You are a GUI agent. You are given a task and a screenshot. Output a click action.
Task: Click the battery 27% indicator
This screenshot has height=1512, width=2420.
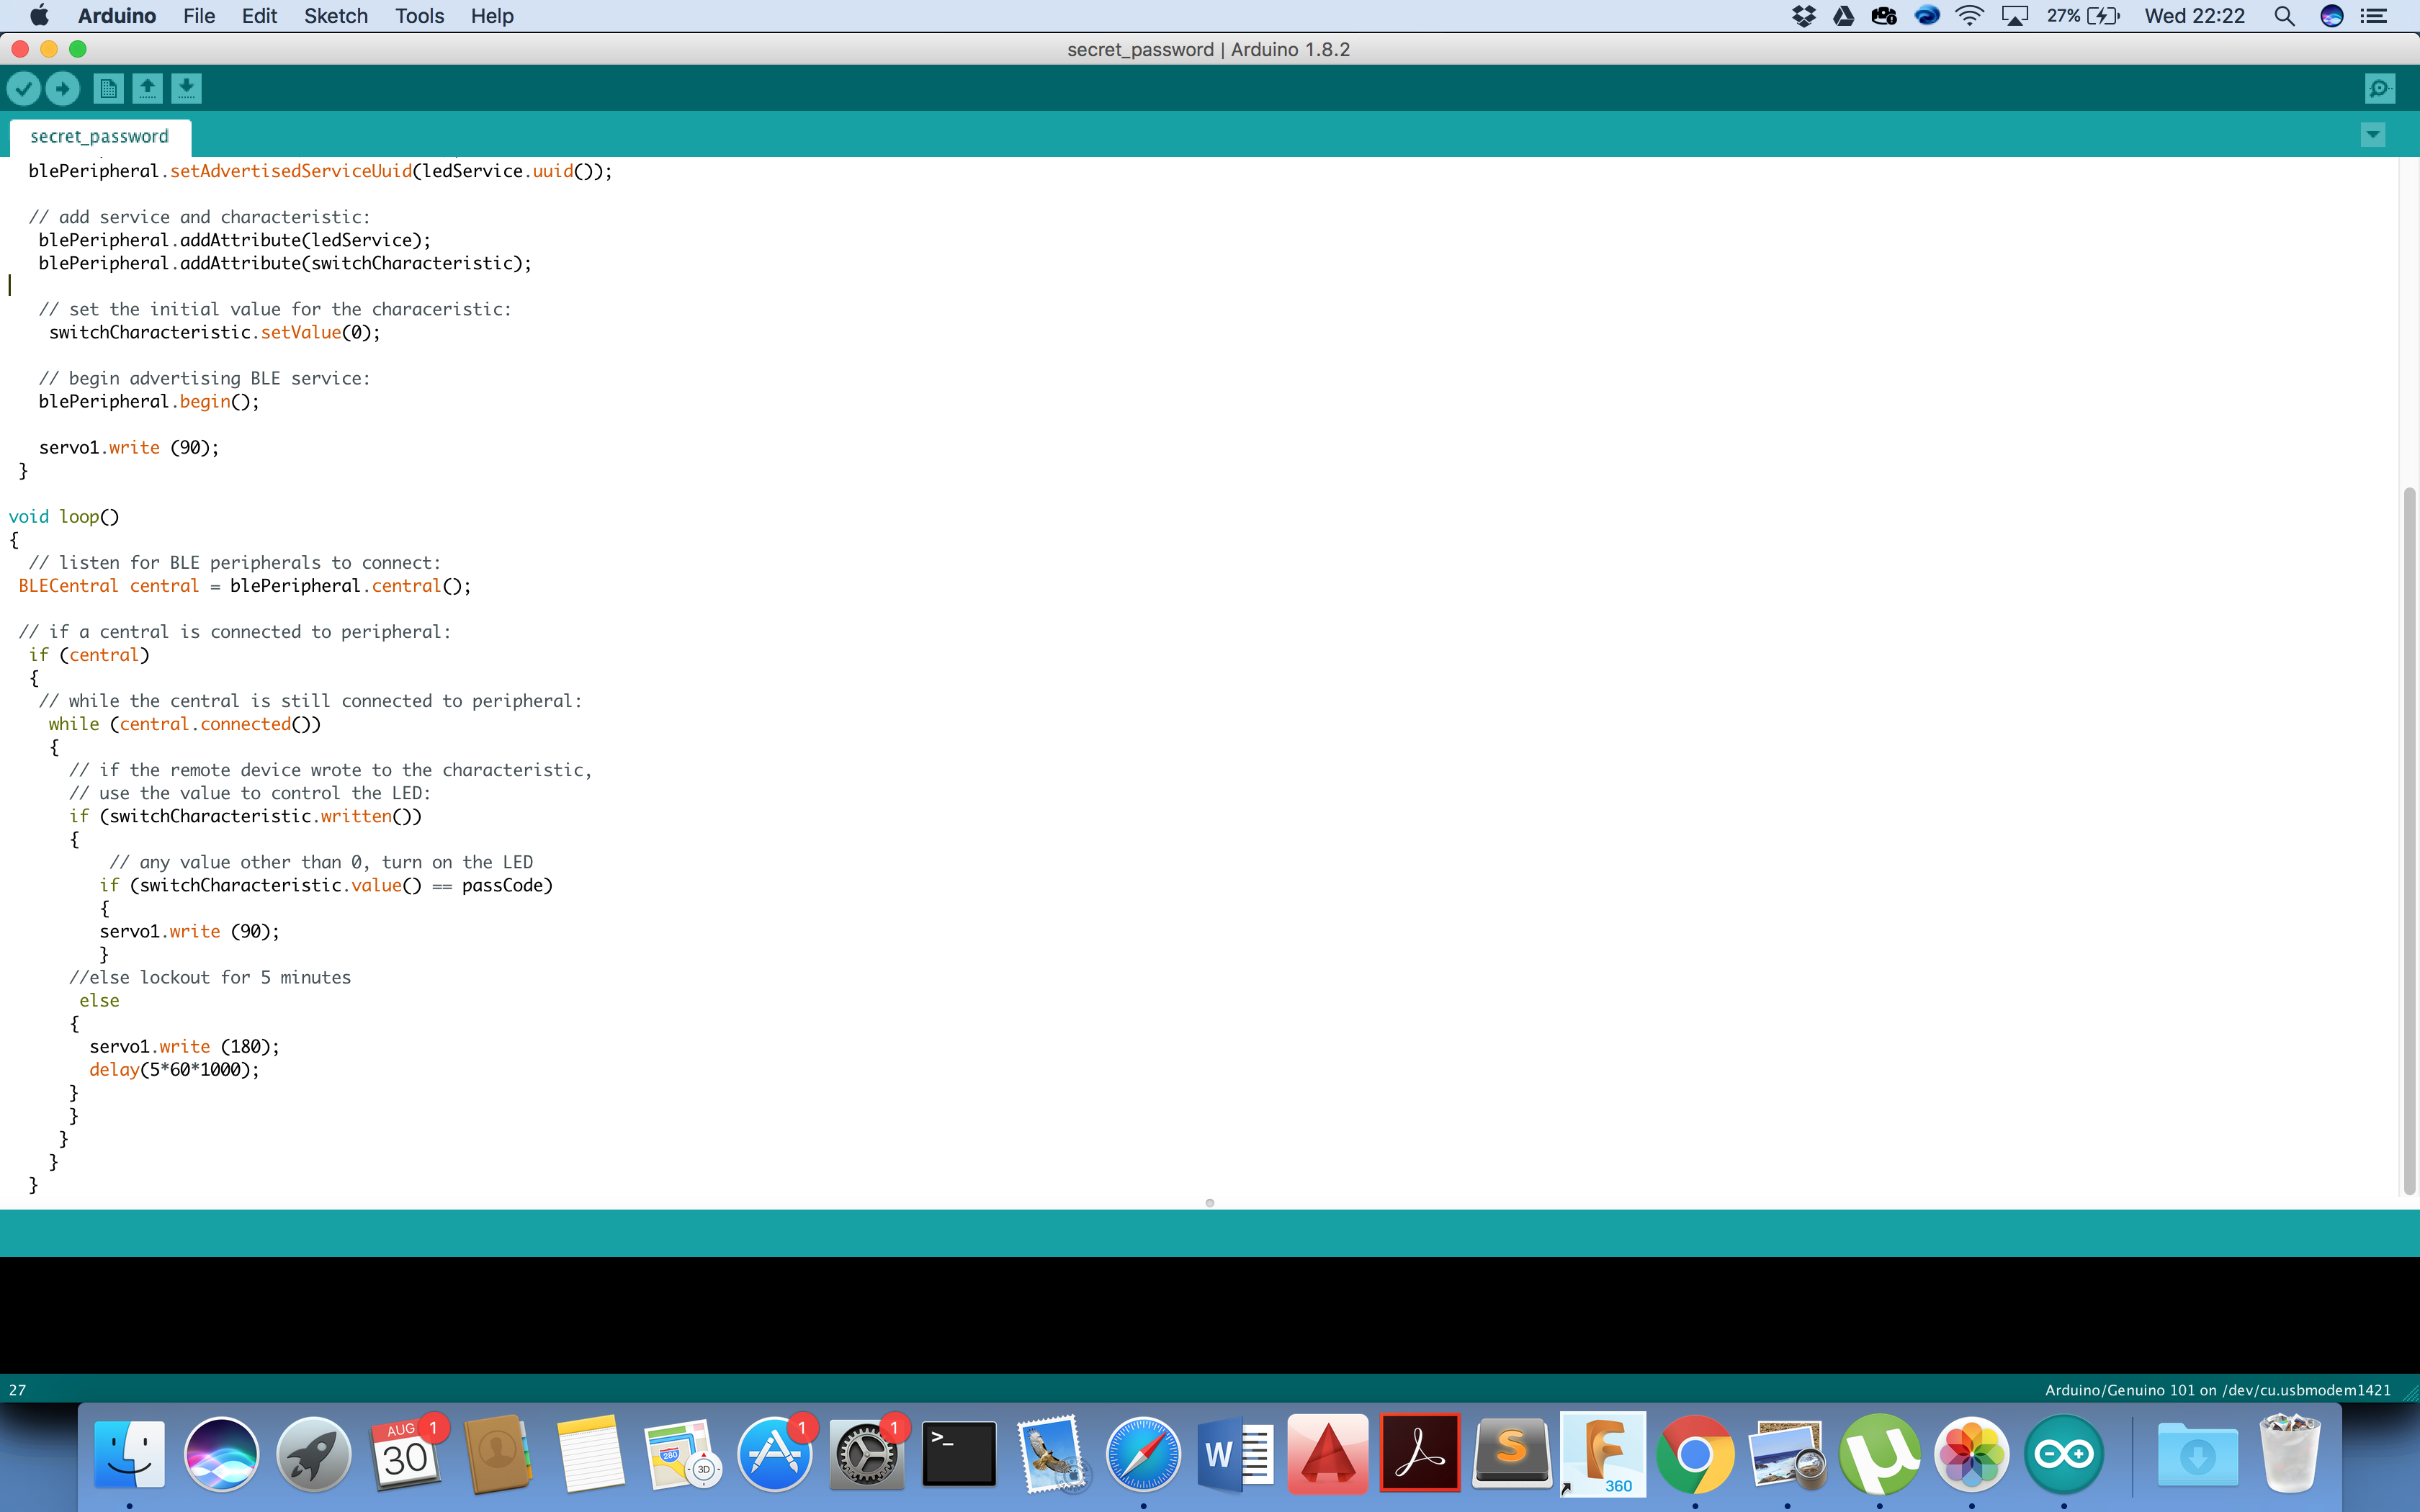(x=2083, y=16)
